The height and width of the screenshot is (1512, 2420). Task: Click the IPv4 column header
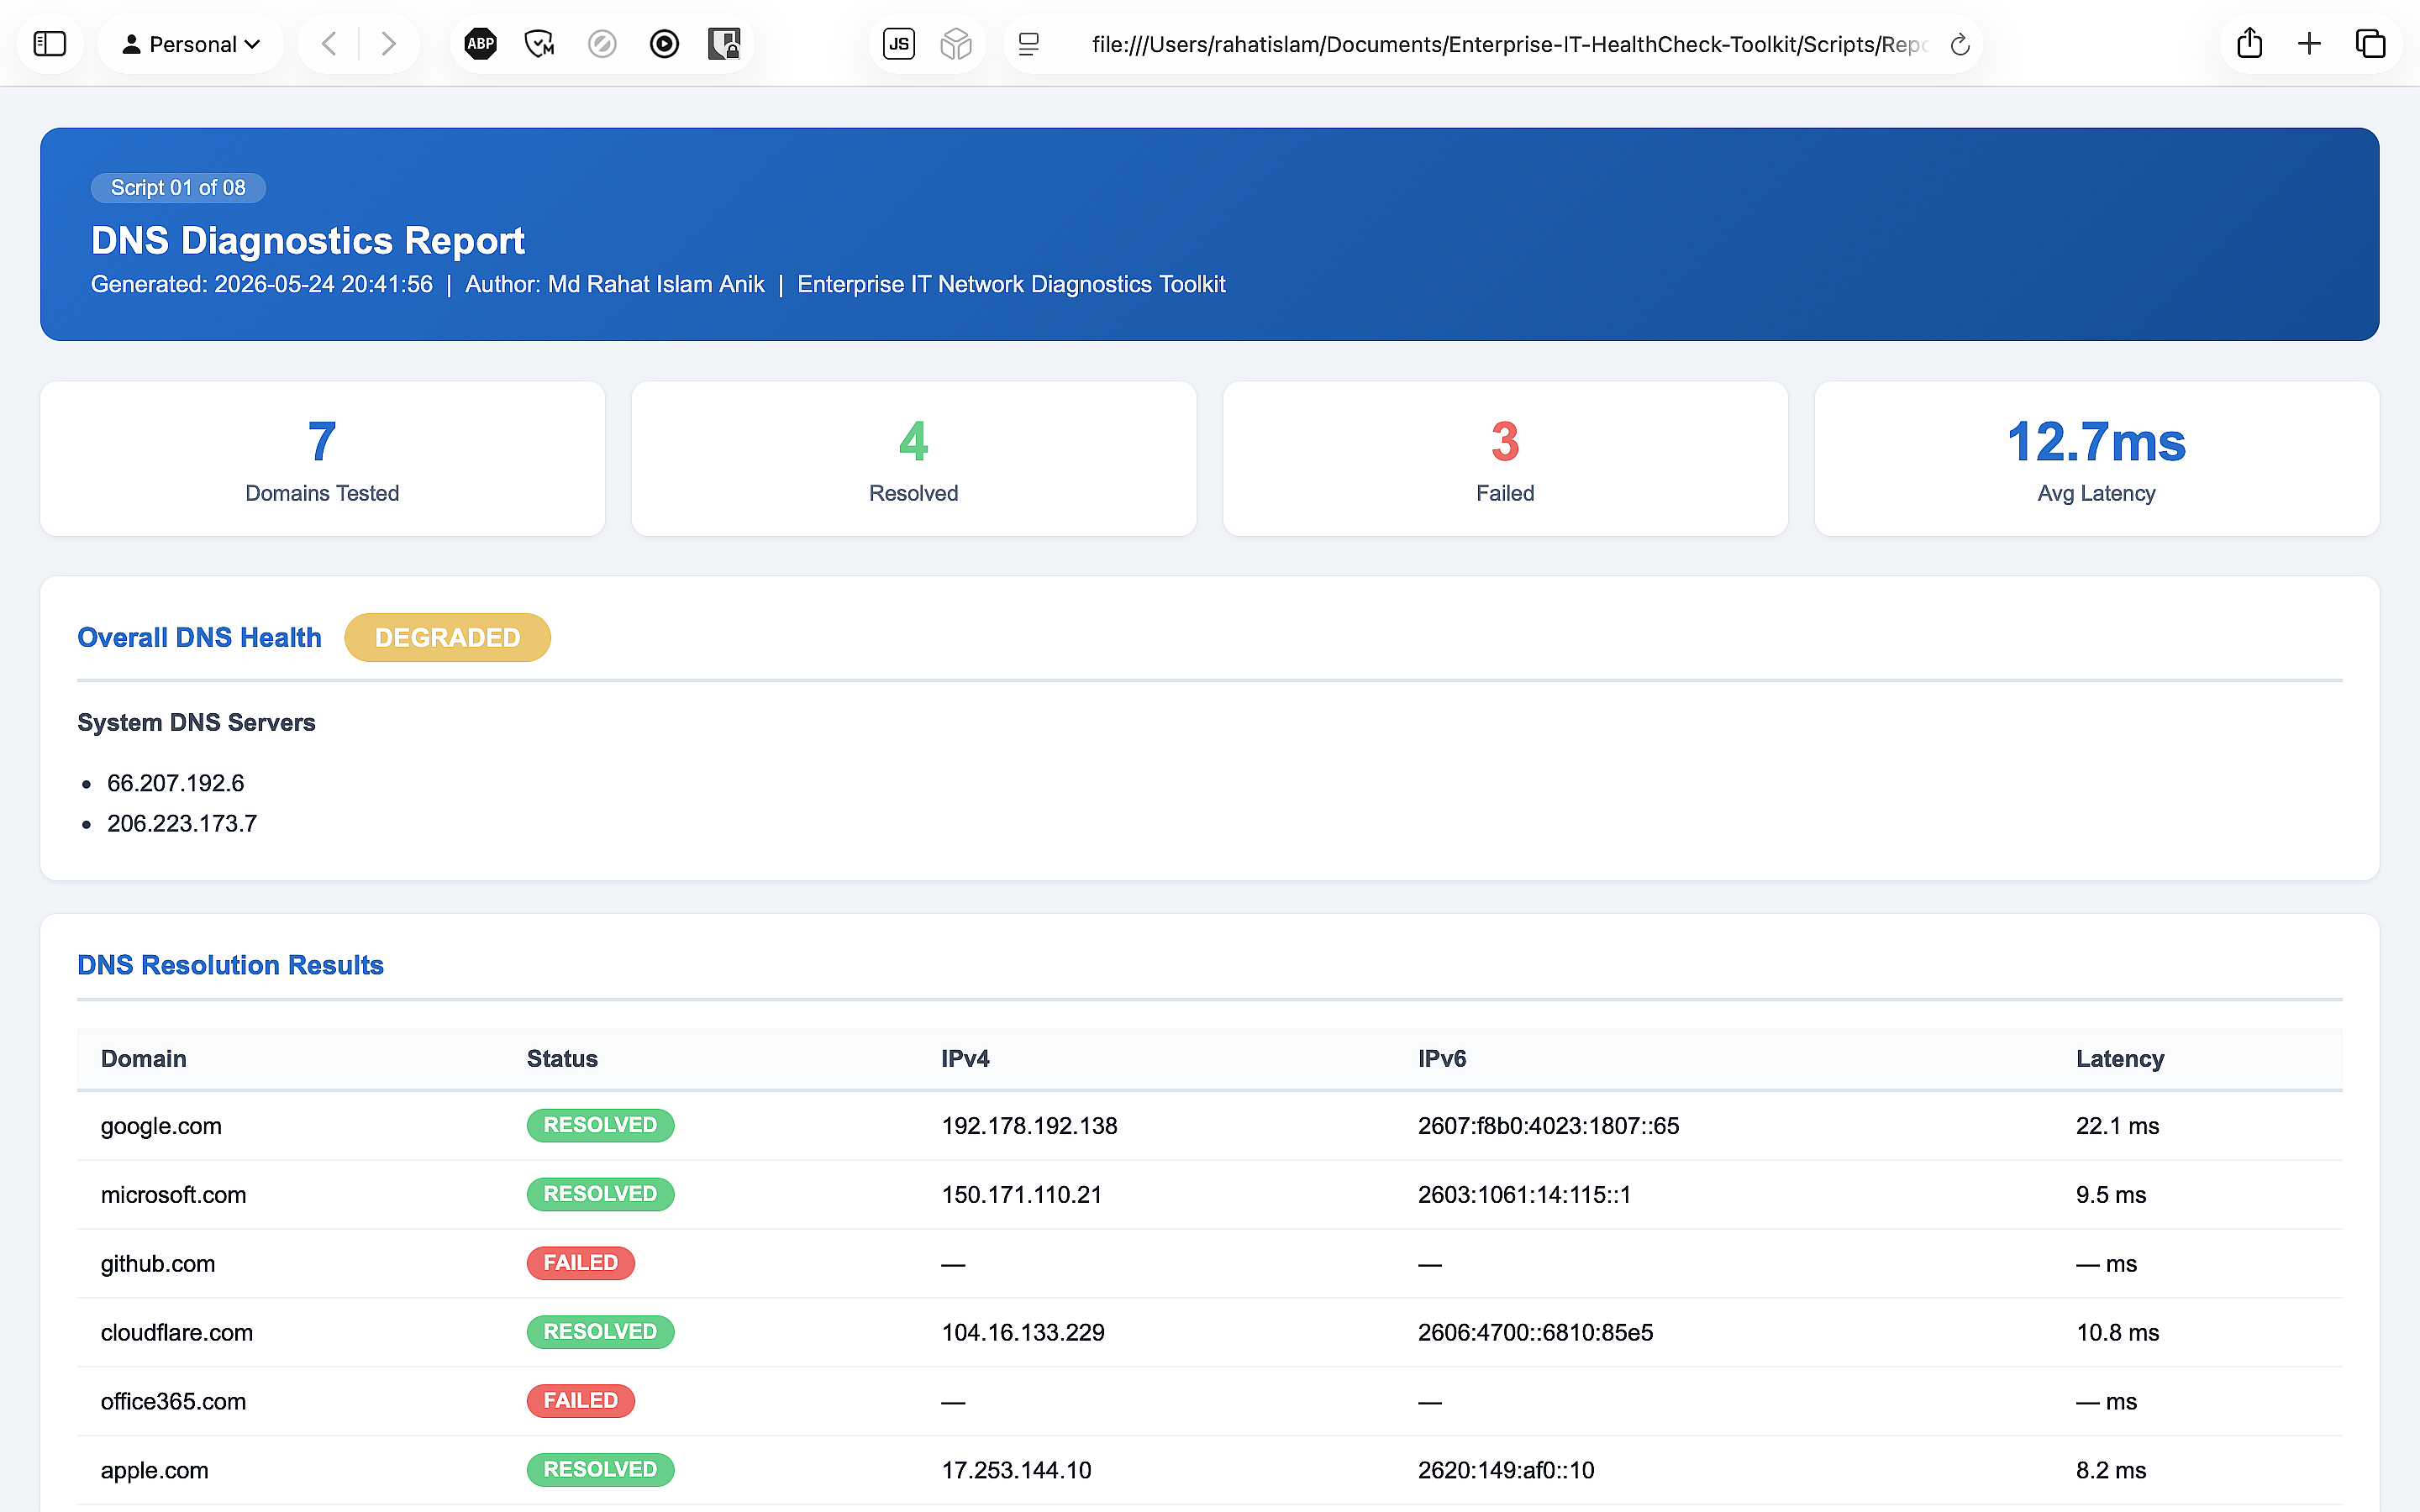(x=965, y=1058)
